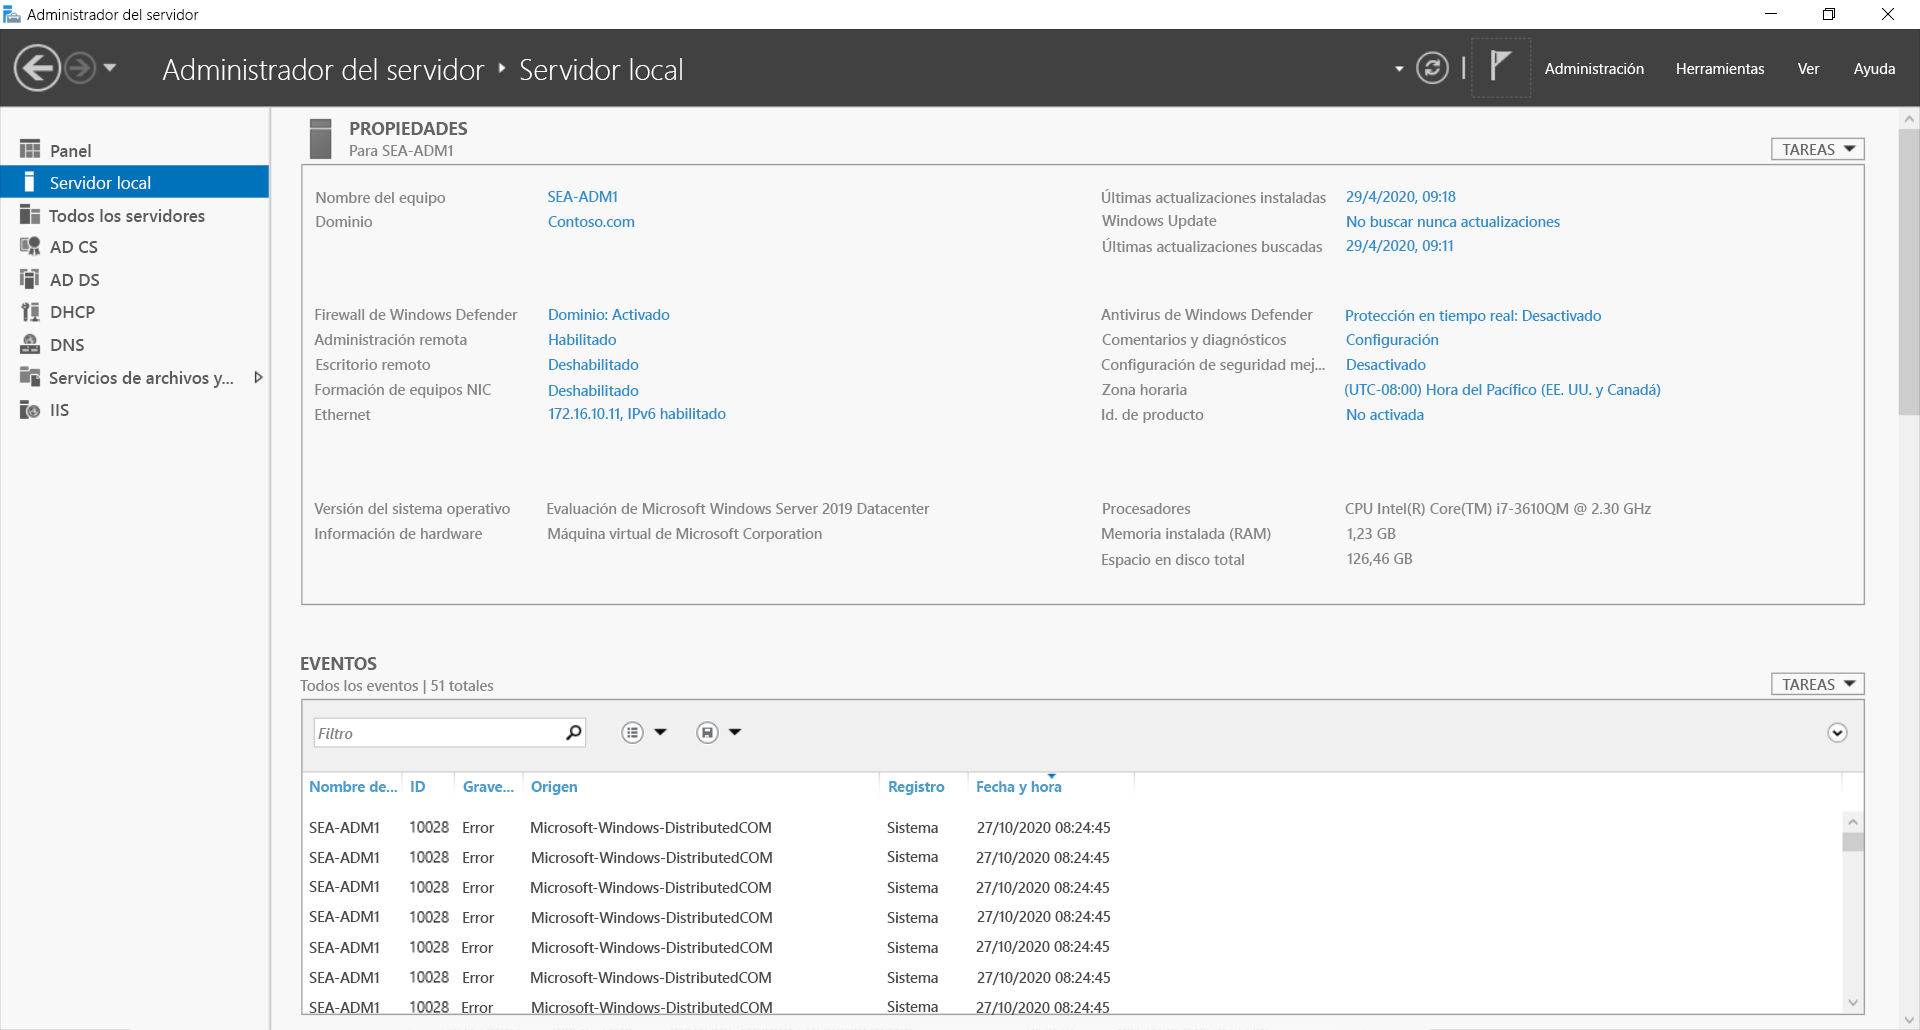Open dropdown arrow beside criteria list icon
Screen dimensions: 1920x1030
click(660, 732)
